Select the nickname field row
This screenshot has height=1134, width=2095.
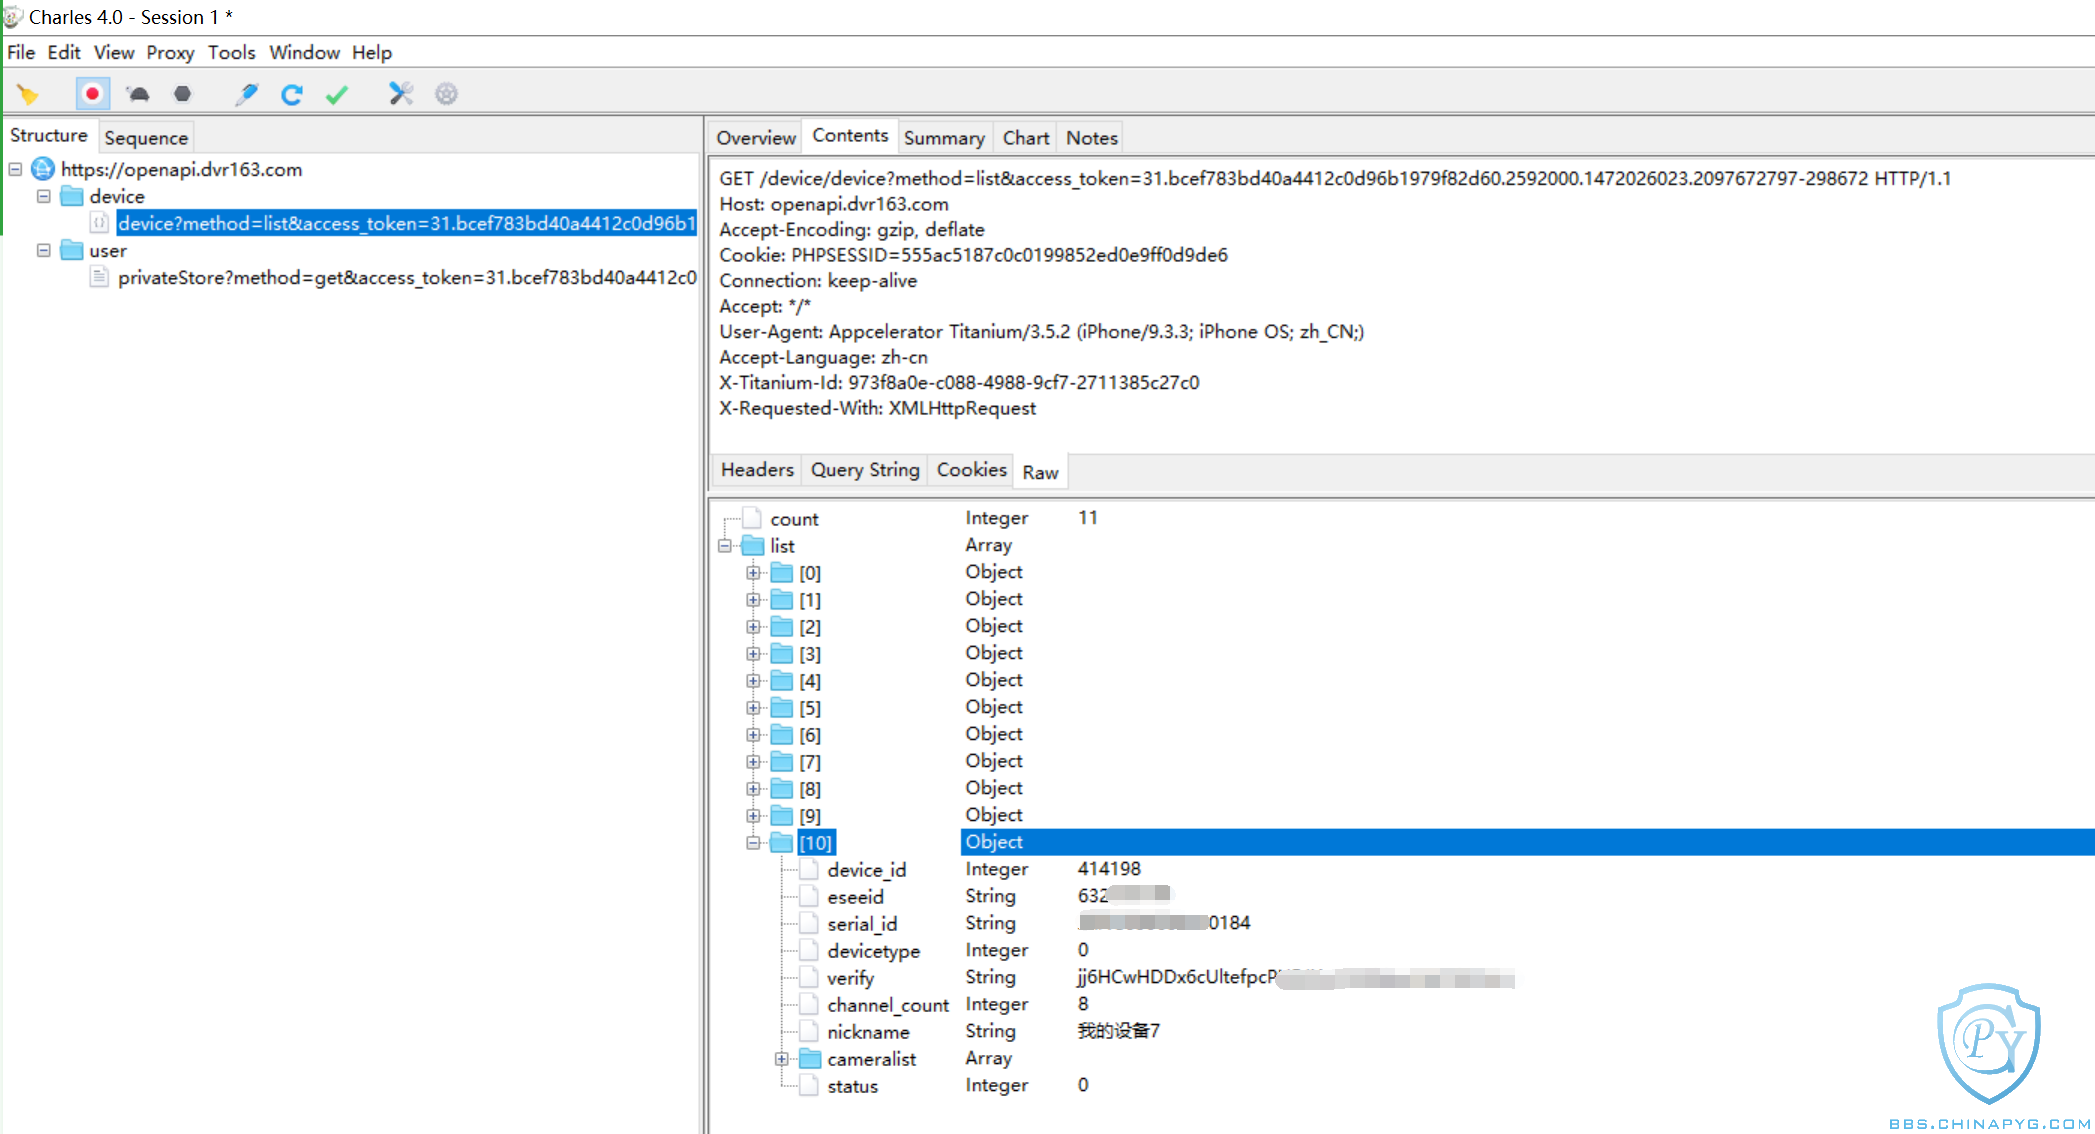pyautogui.click(x=1400, y=1032)
